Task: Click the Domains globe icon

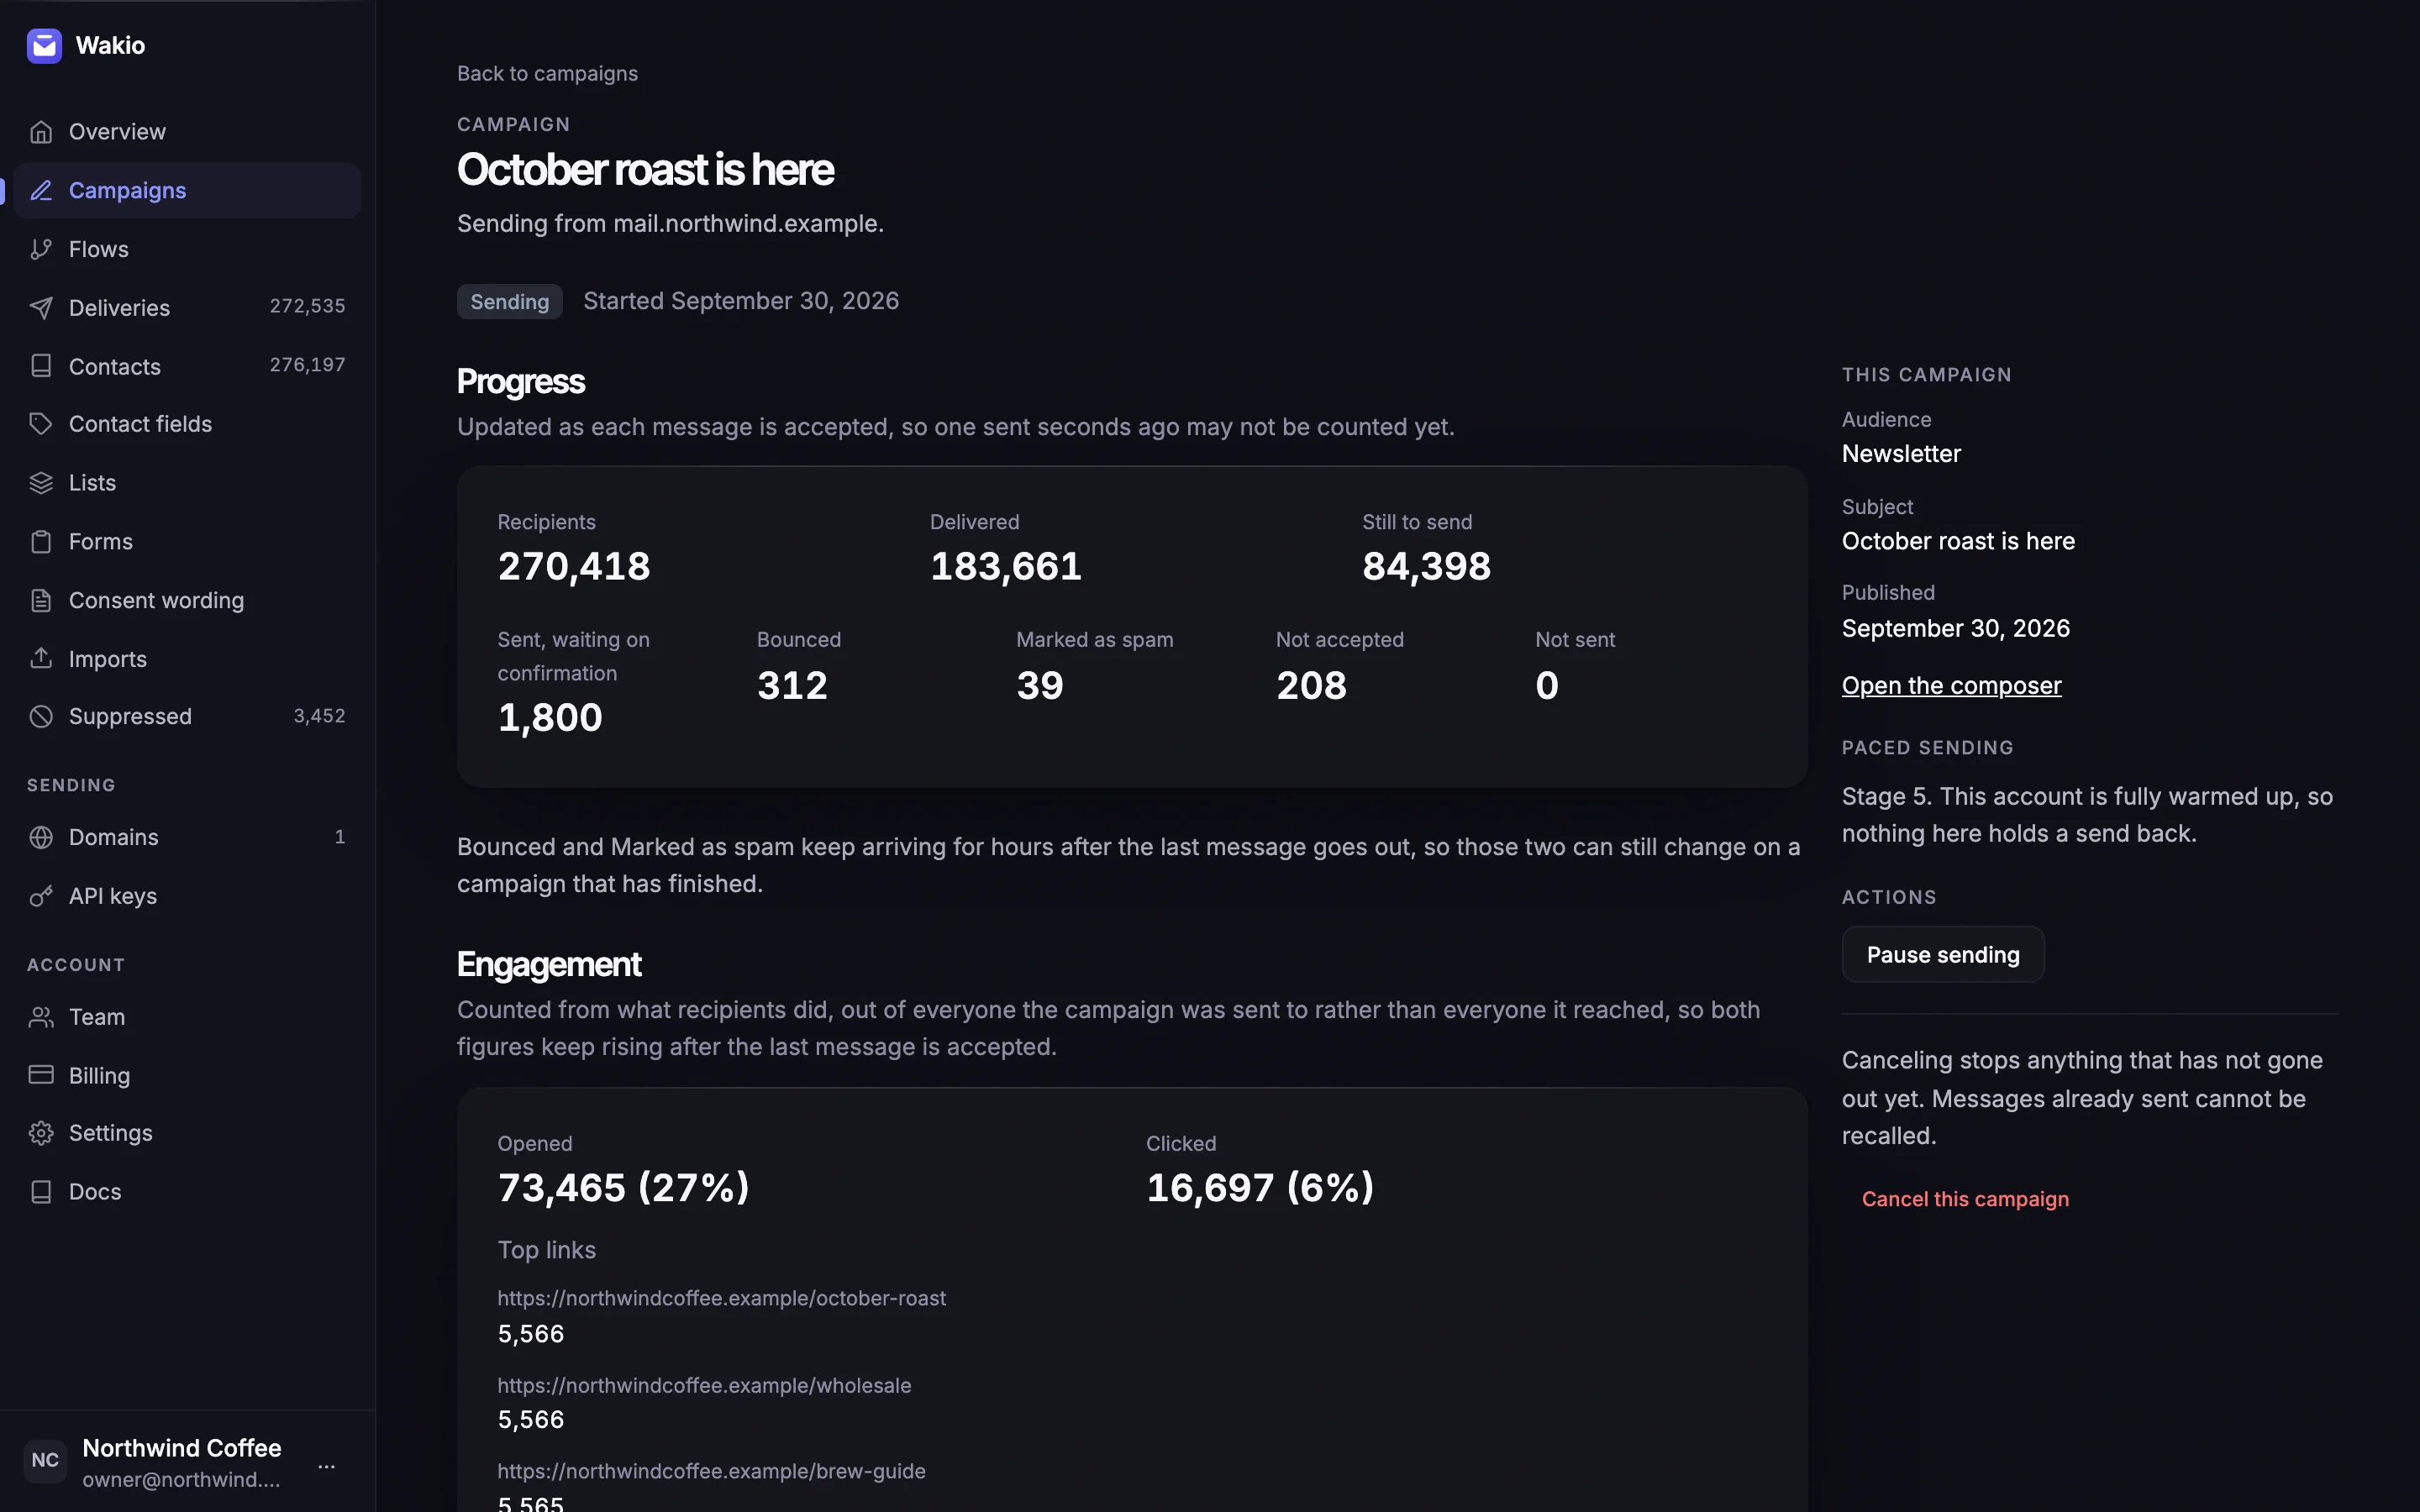Action: 41,837
